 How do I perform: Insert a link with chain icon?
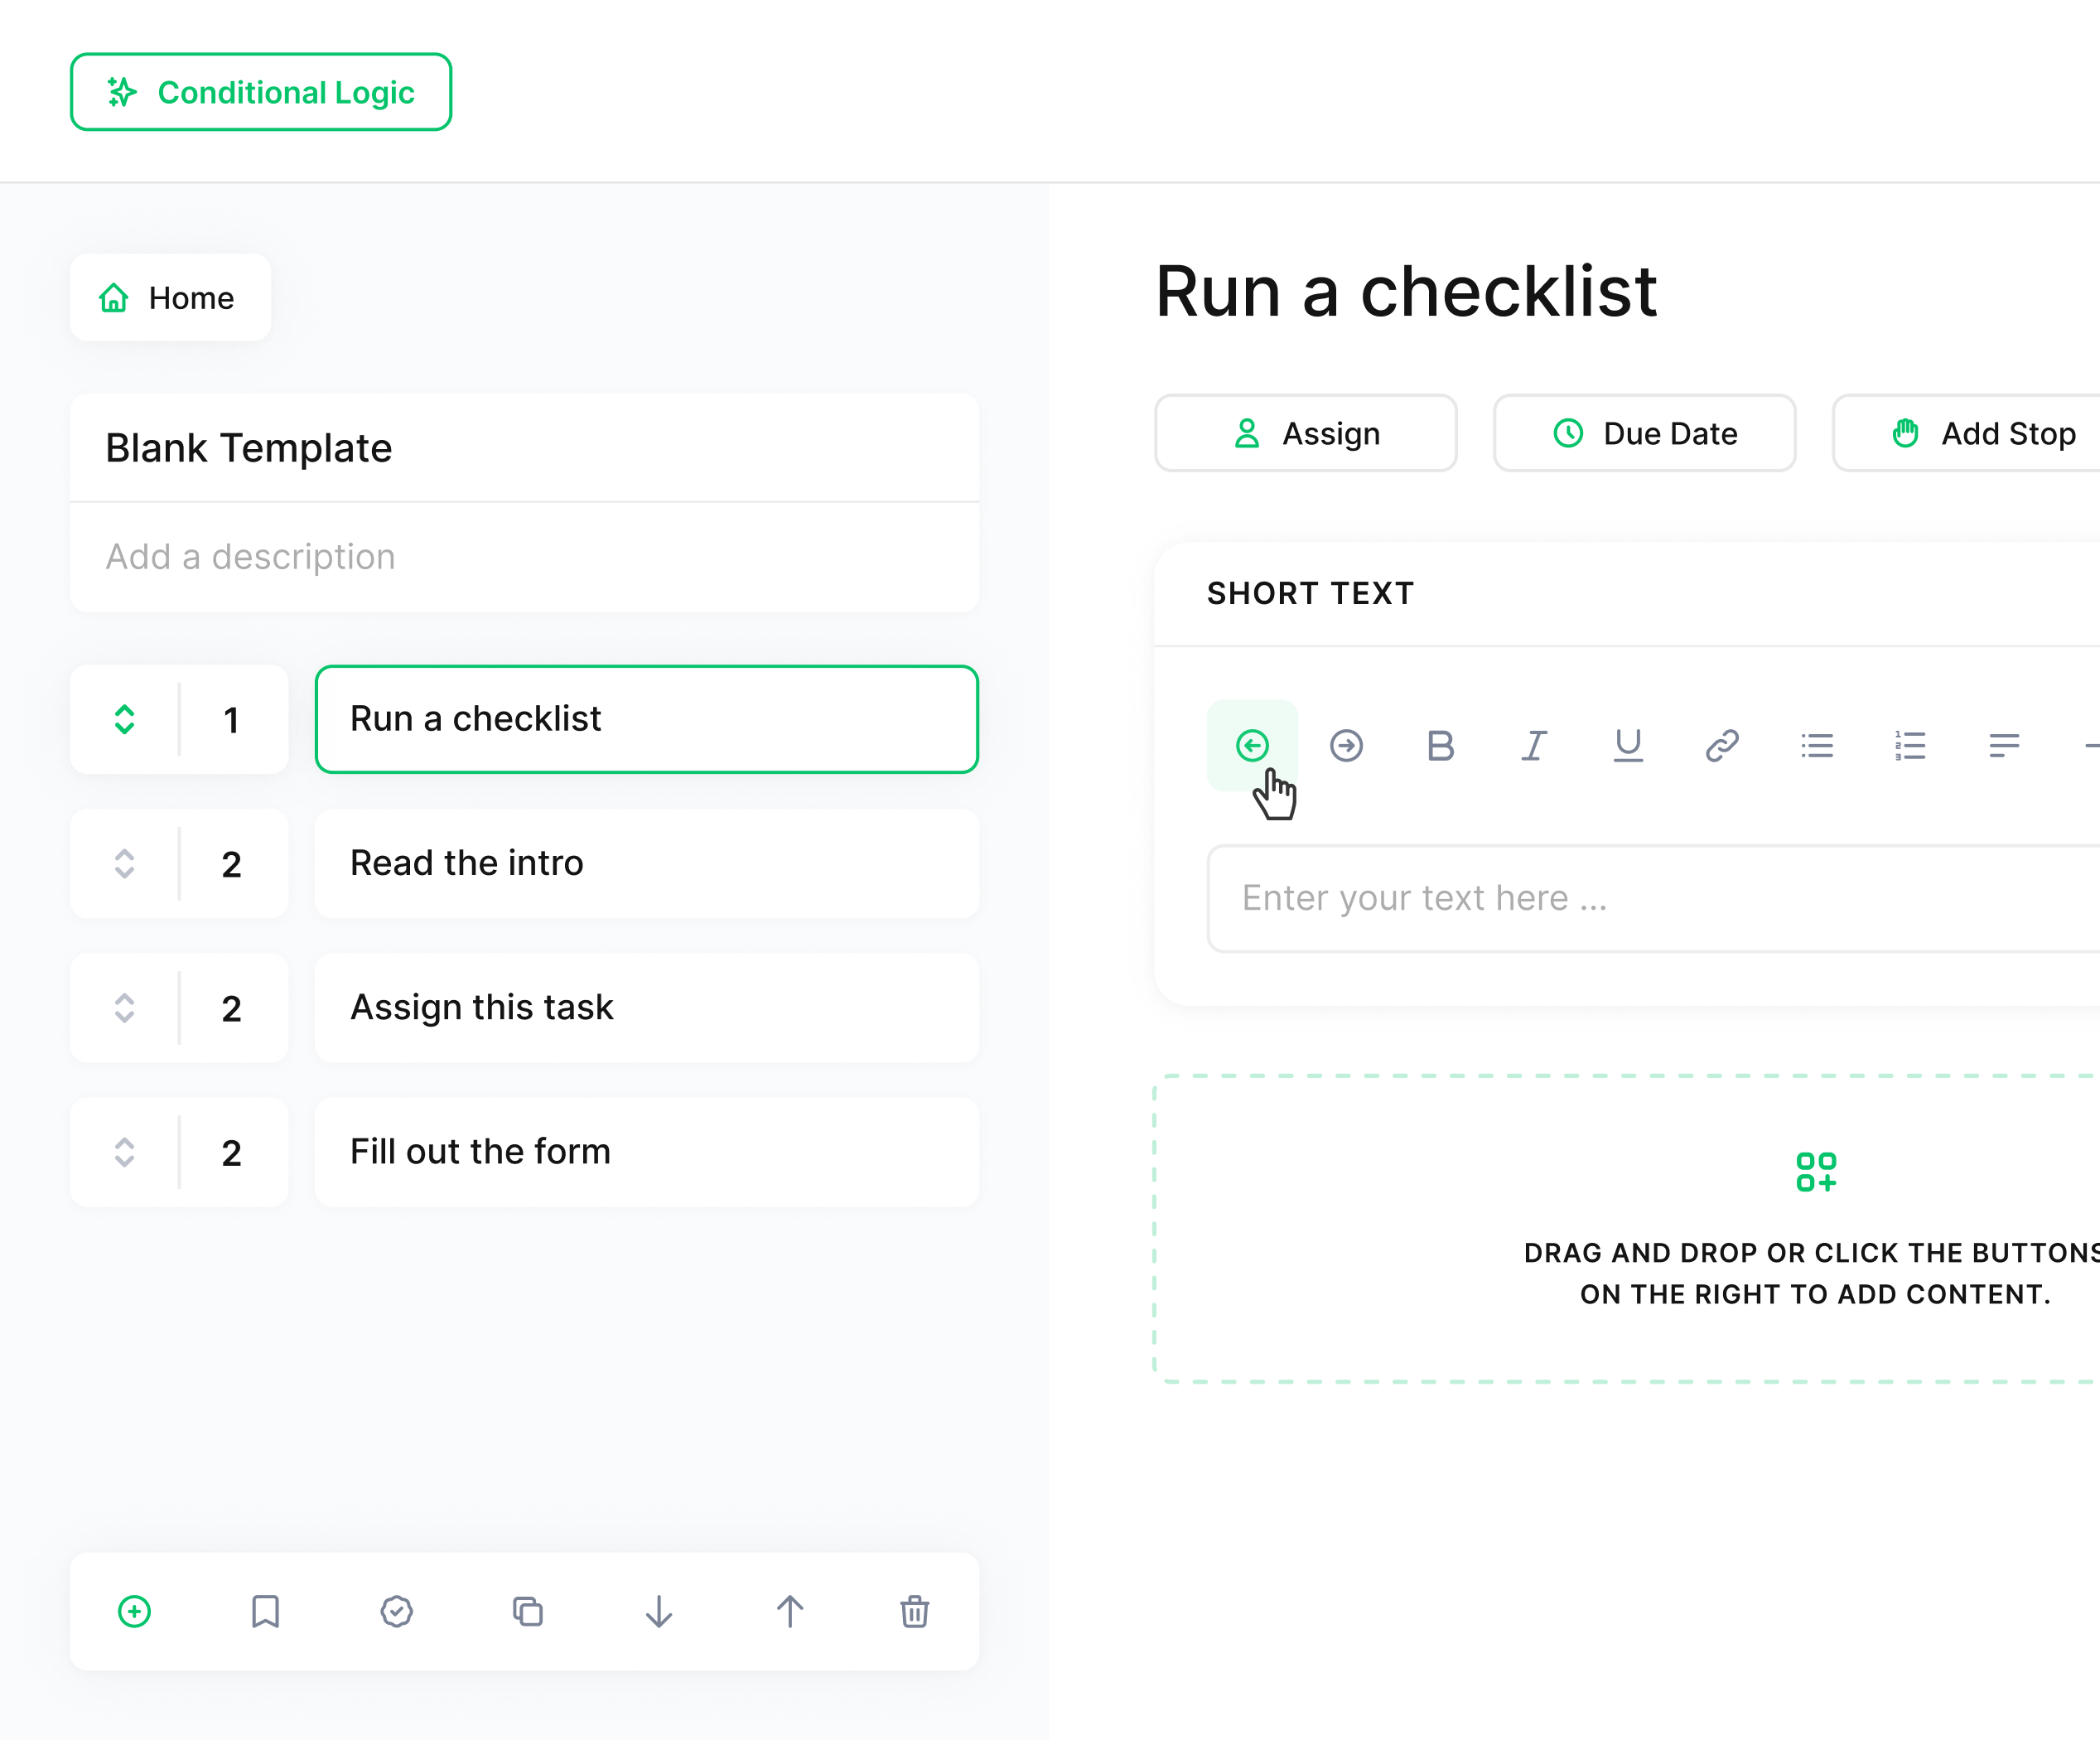[1722, 745]
